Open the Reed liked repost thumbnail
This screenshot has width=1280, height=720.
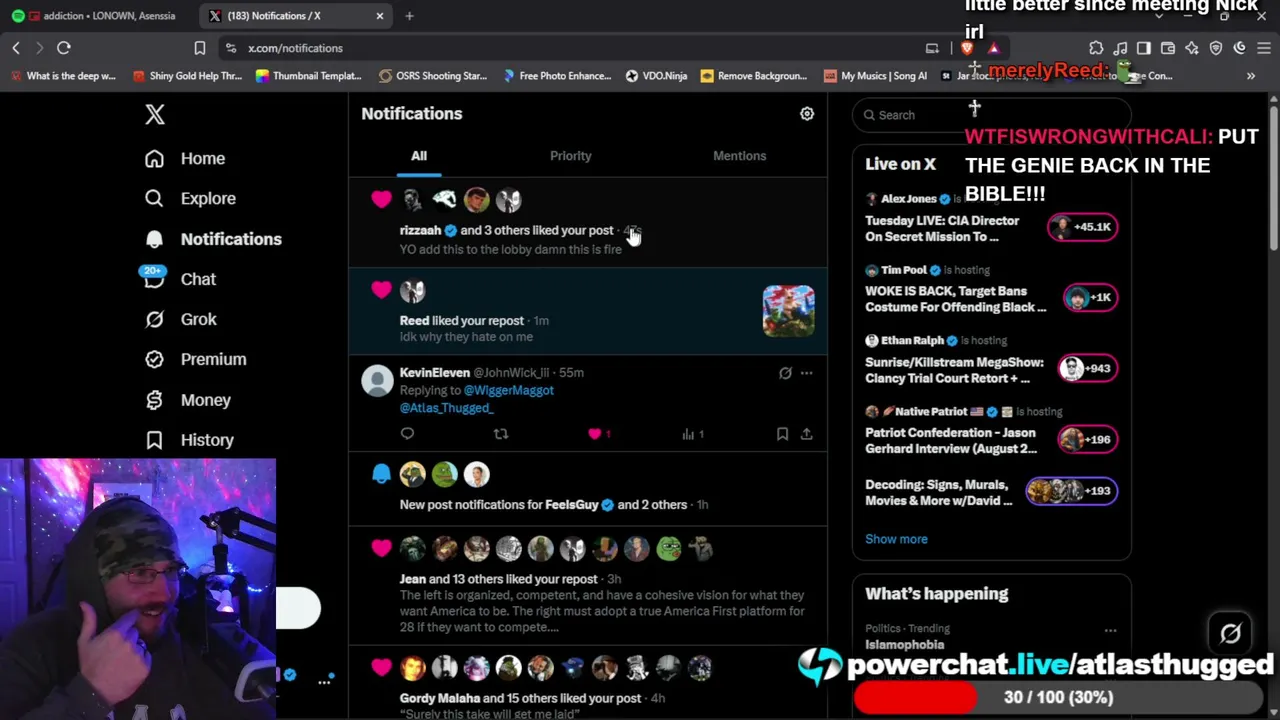coord(788,310)
